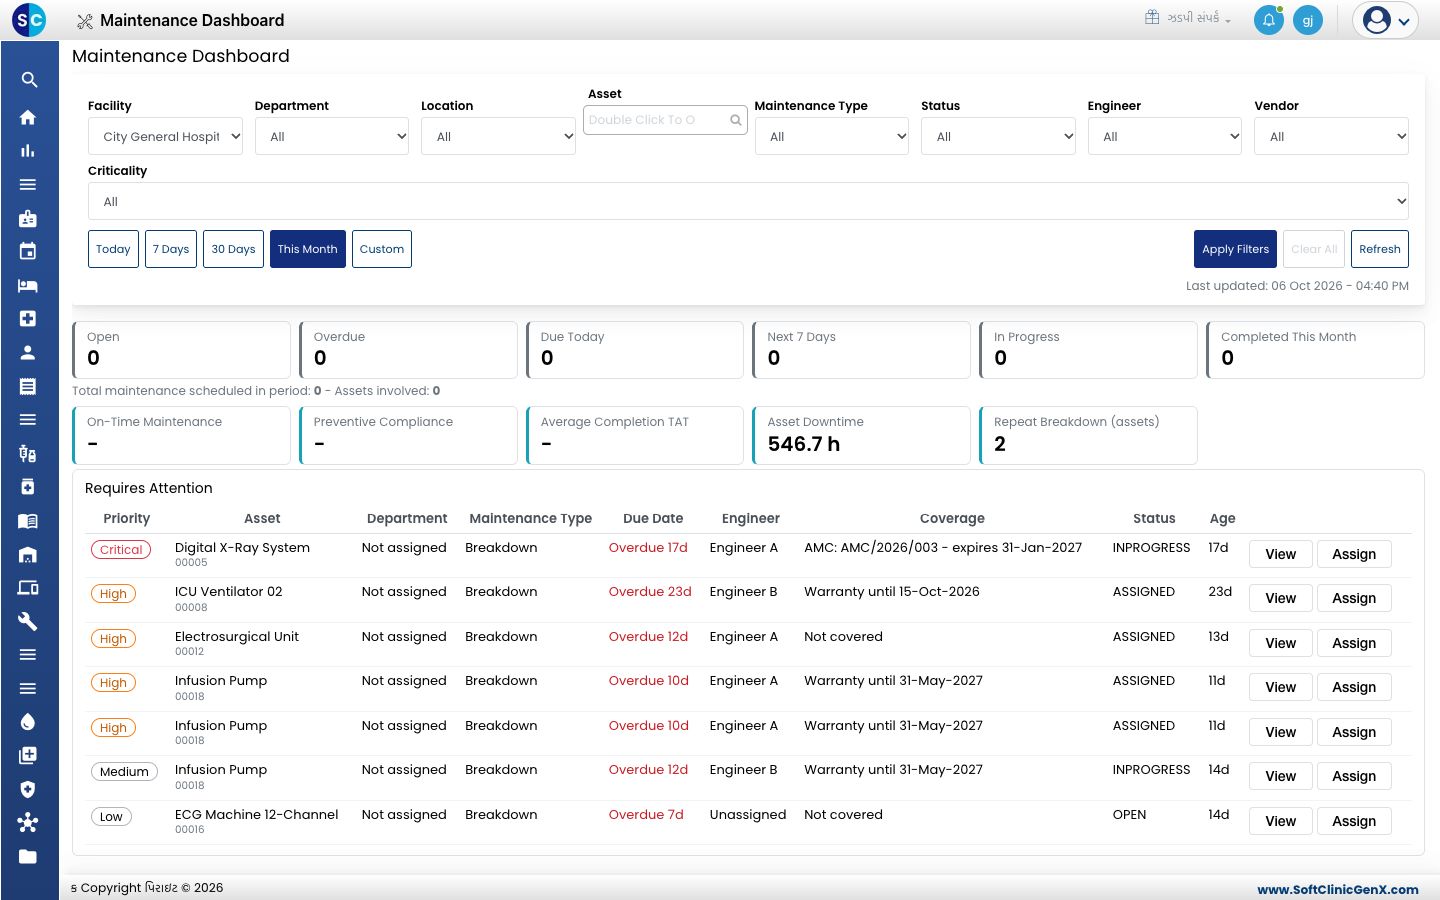
Task: Select the Today date range
Action: (113, 249)
